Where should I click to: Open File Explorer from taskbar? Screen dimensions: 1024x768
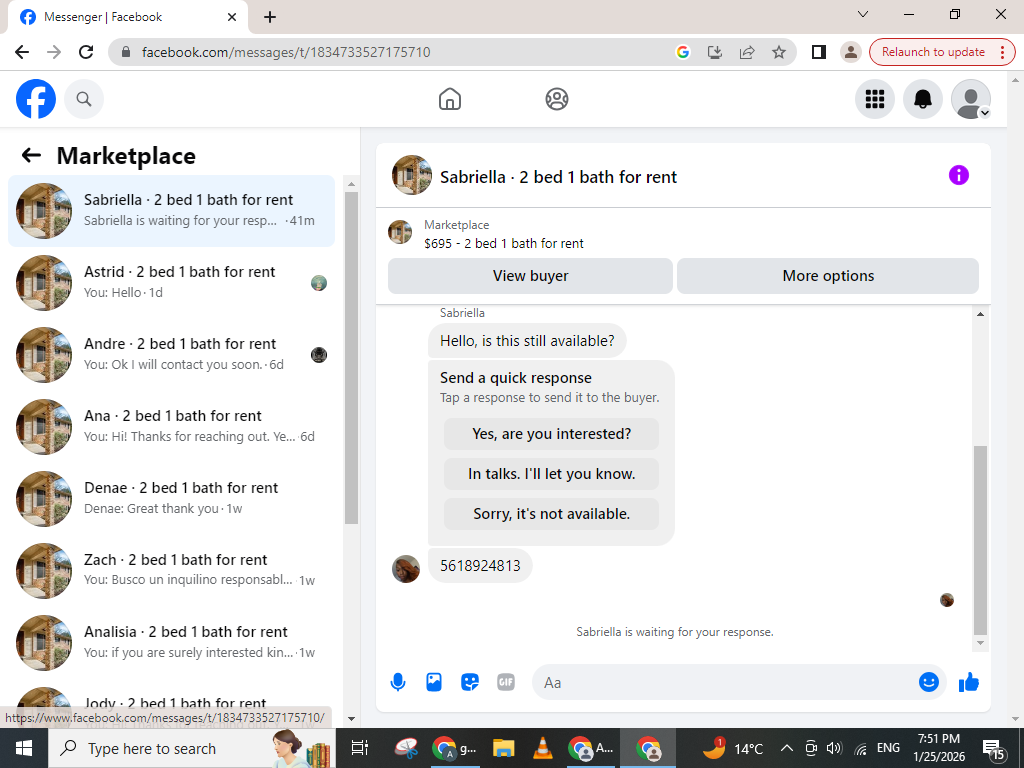click(x=504, y=748)
